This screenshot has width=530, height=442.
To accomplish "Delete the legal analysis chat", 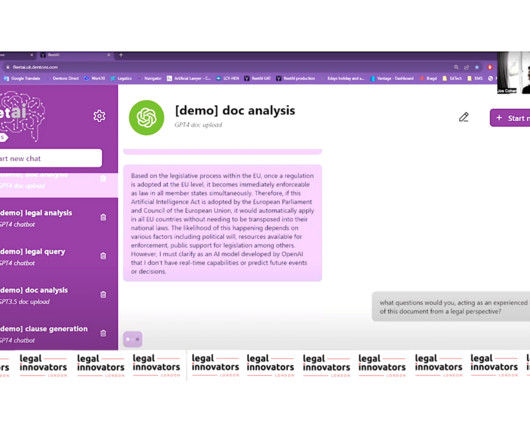I will [103, 217].
